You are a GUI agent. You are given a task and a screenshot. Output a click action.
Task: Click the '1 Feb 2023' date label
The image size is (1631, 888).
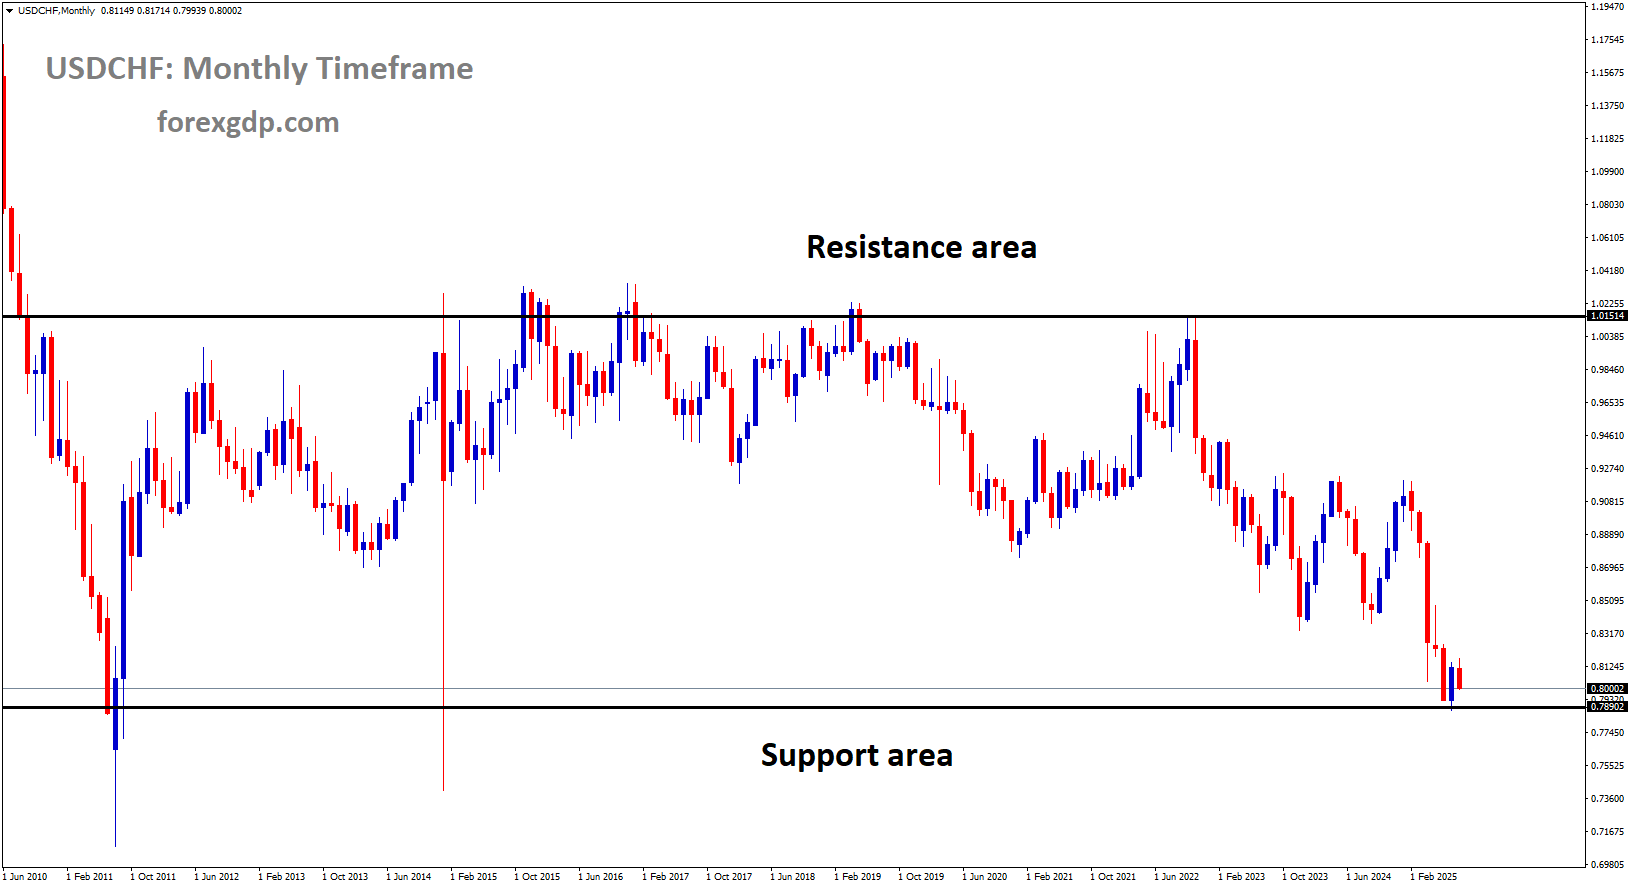1242,877
